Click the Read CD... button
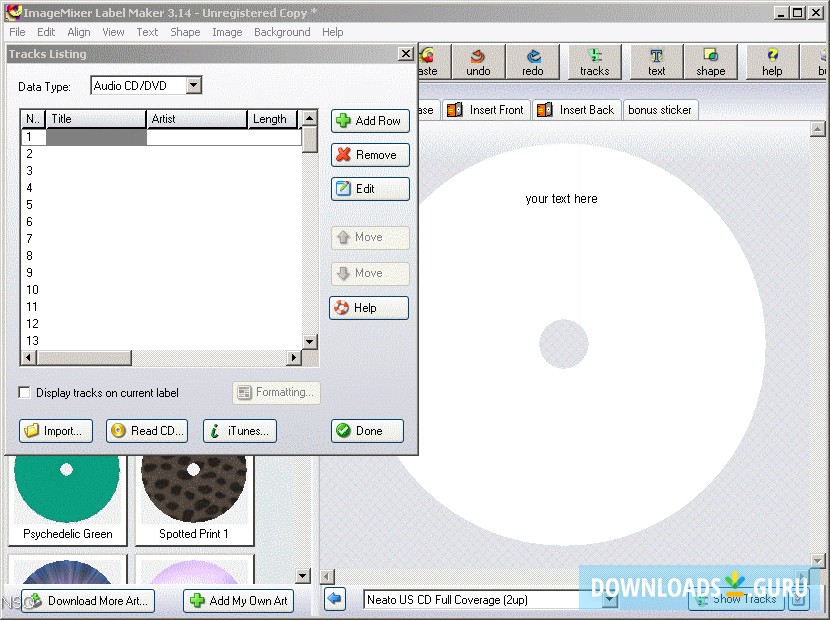This screenshot has height=620, width=830. pos(148,430)
